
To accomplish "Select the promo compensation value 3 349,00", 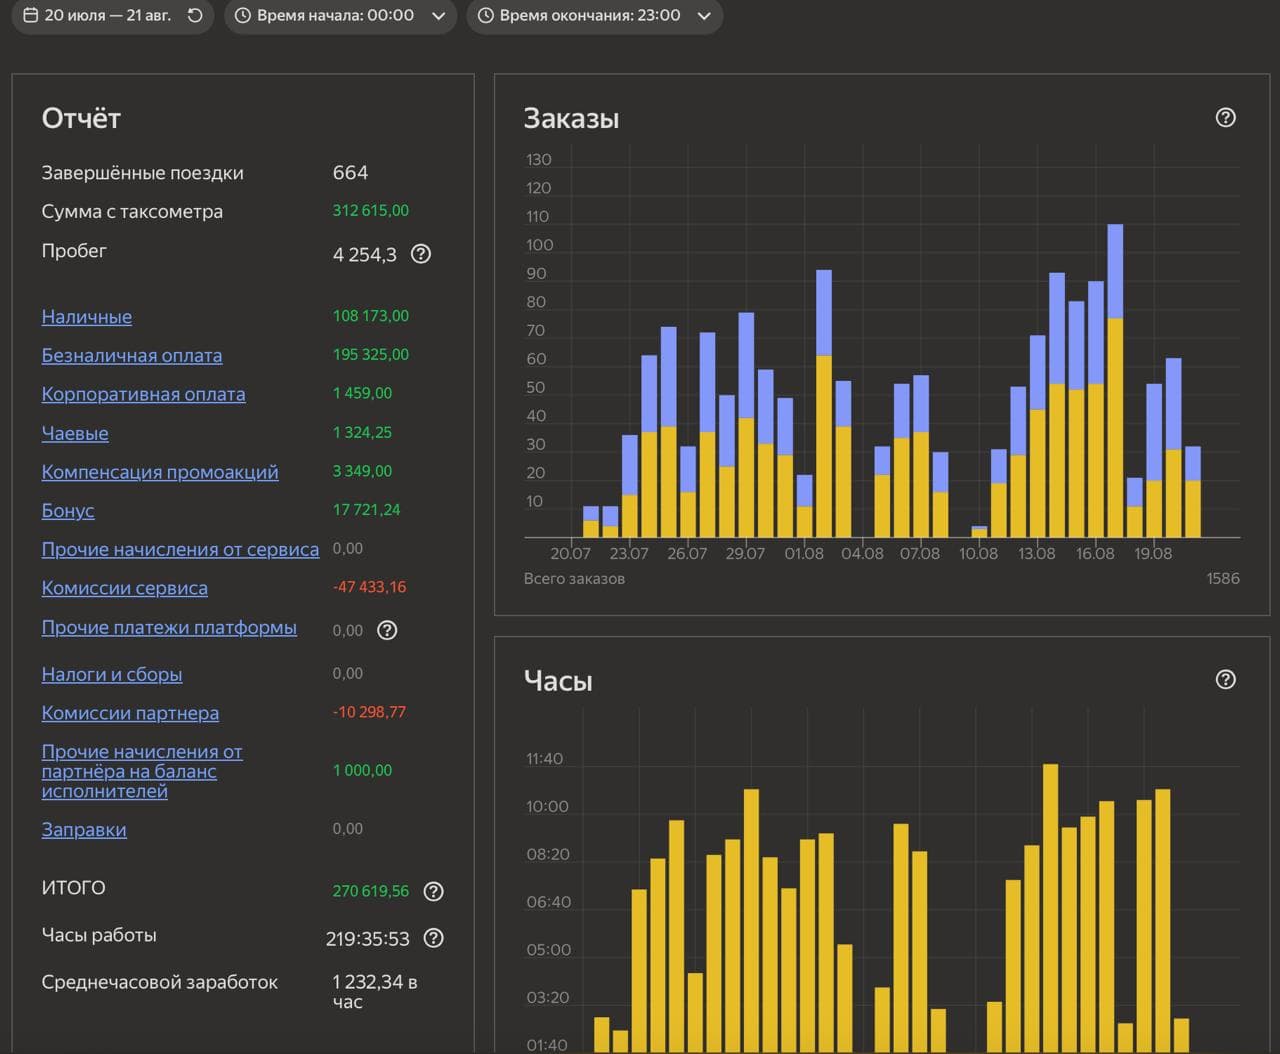I will point(362,471).
